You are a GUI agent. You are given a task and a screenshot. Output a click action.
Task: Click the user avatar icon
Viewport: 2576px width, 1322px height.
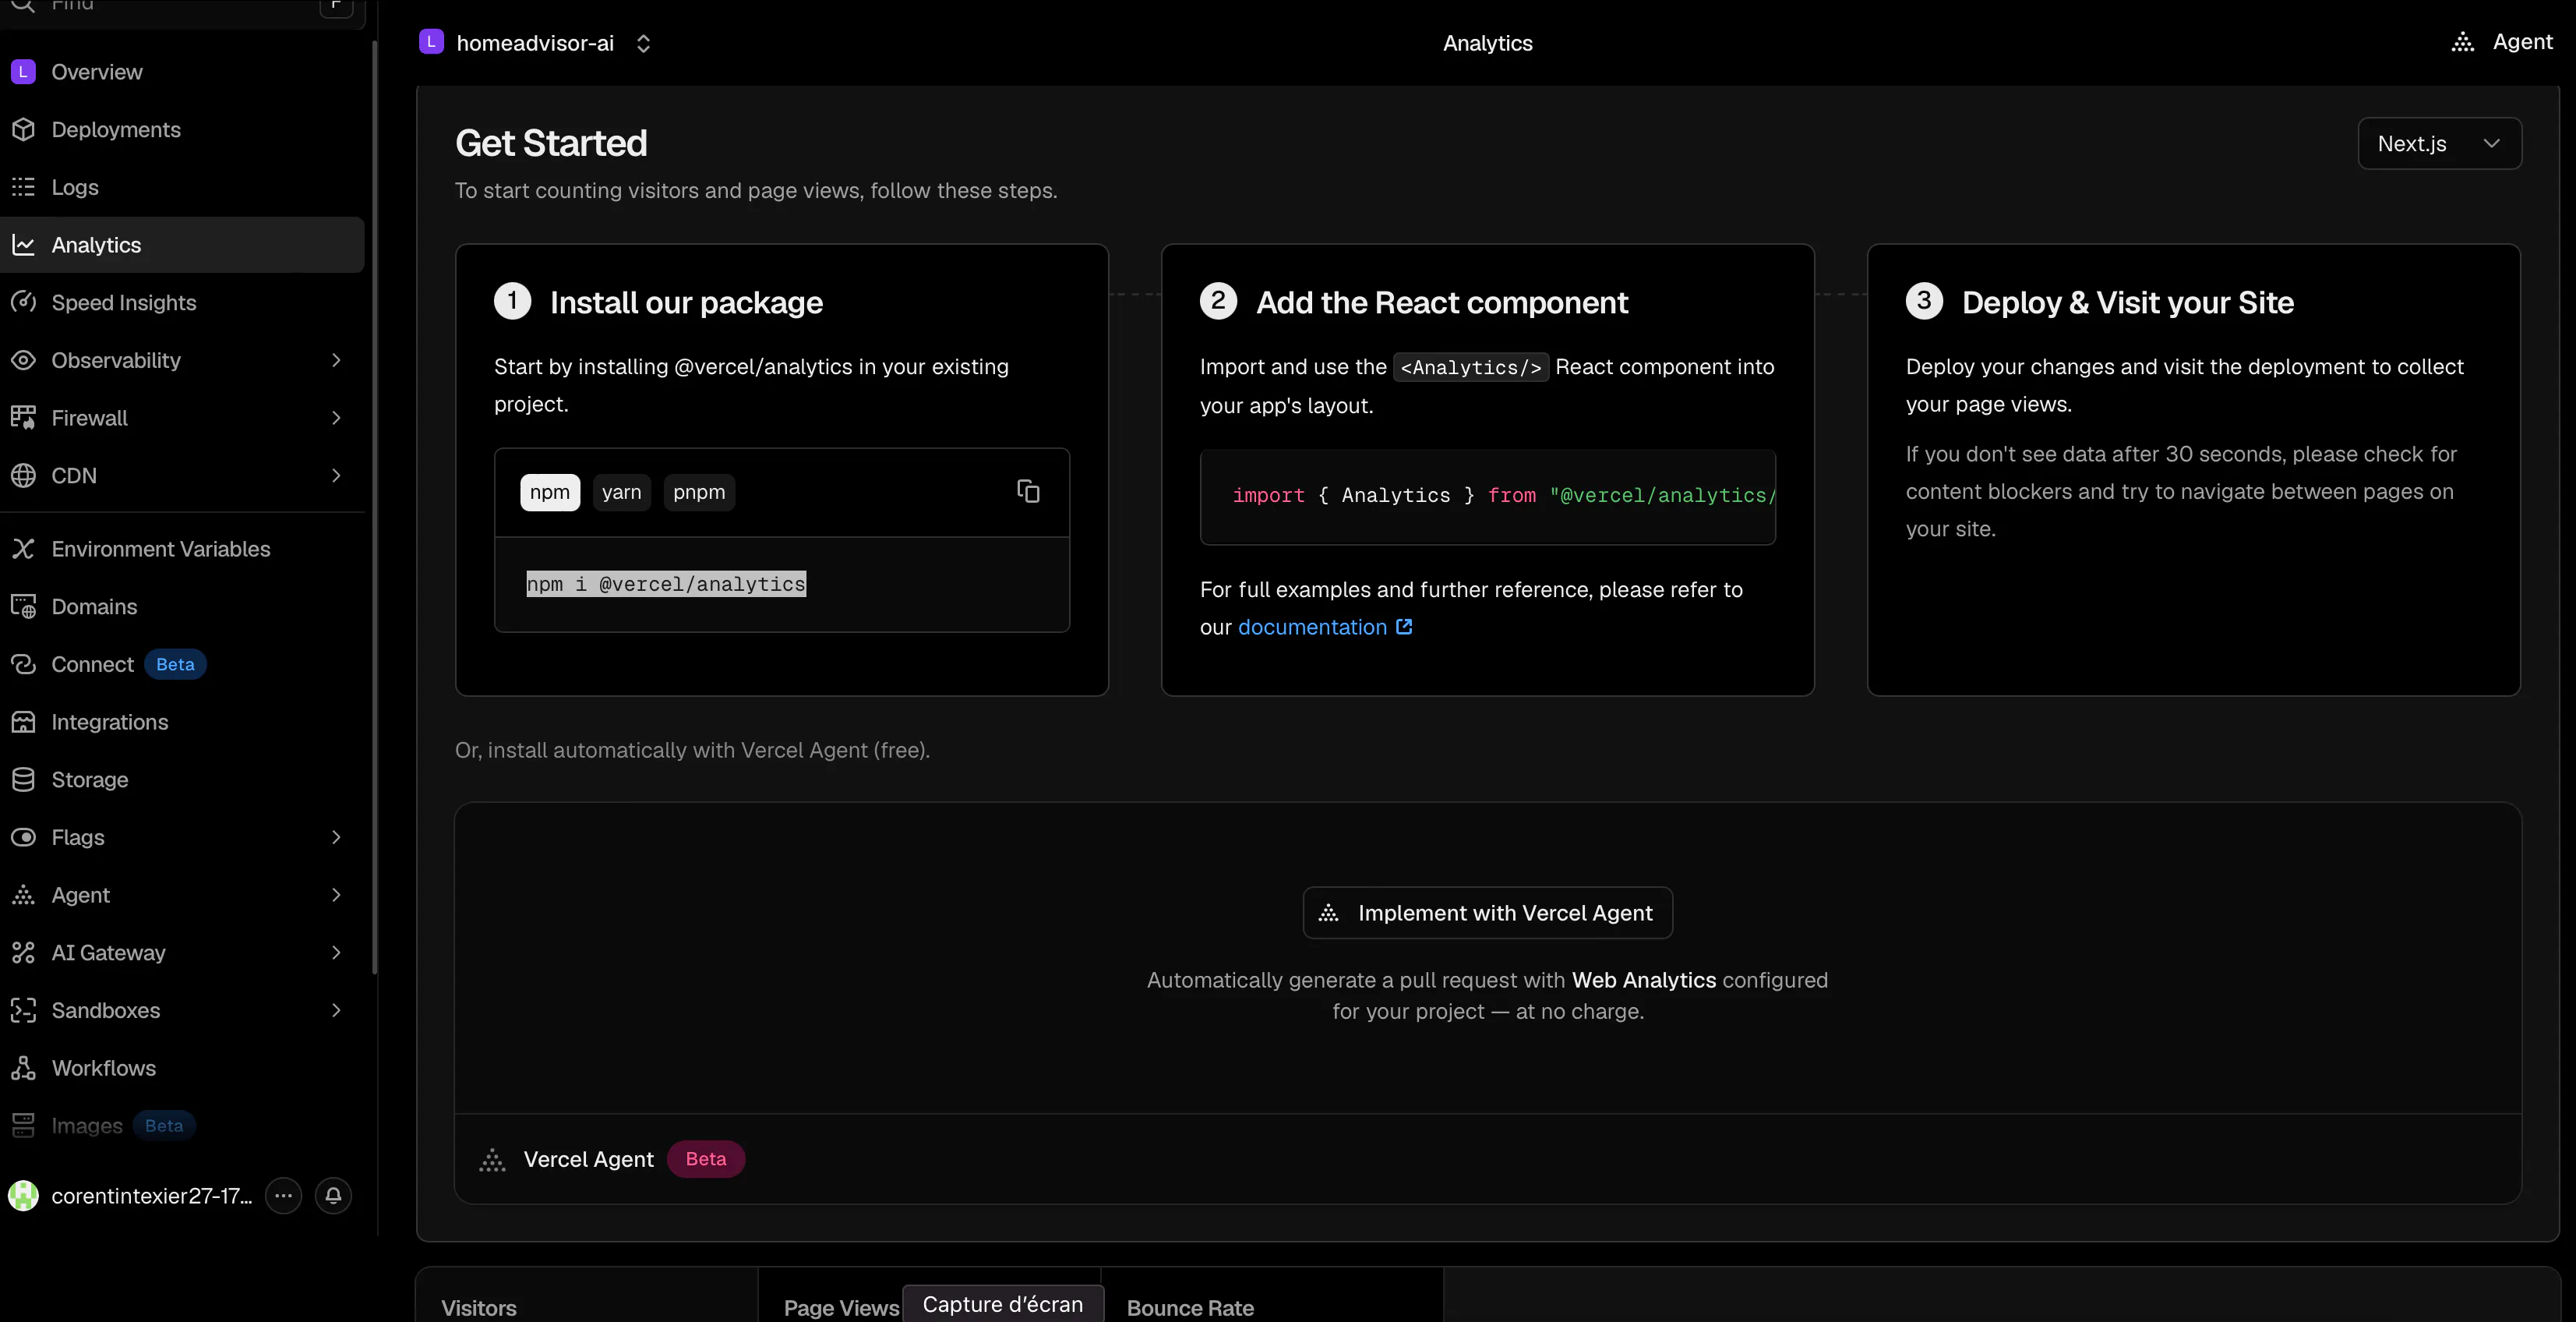point(23,1195)
